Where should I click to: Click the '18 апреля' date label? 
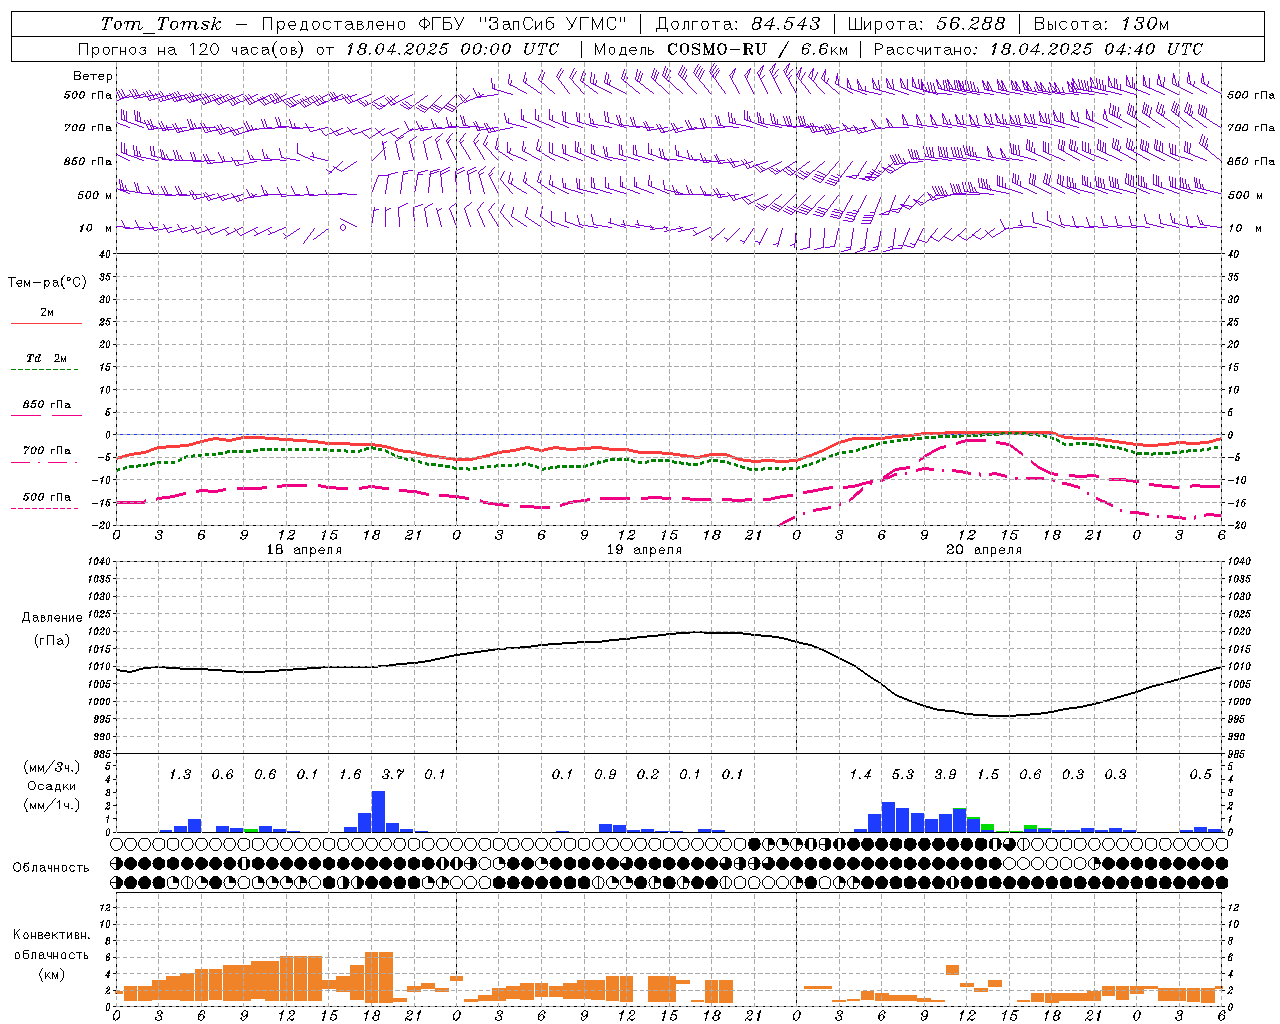point(304,550)
